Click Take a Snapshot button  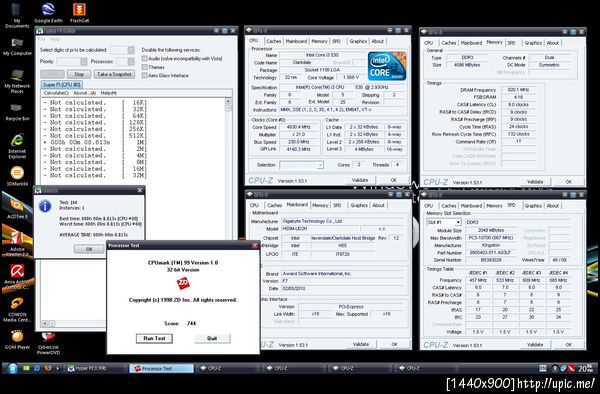click(x=114, y=74)
